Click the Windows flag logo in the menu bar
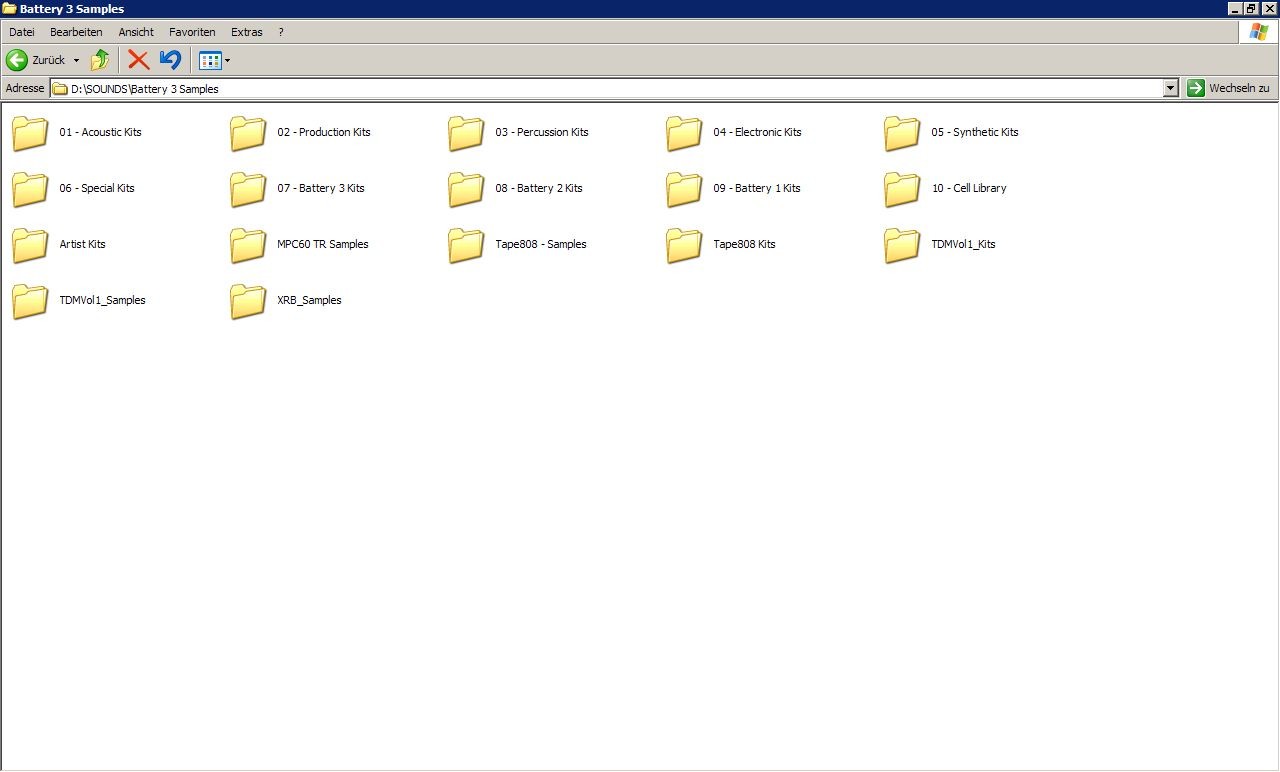This screenshot has width=1280, height=772. (1258, 32)
